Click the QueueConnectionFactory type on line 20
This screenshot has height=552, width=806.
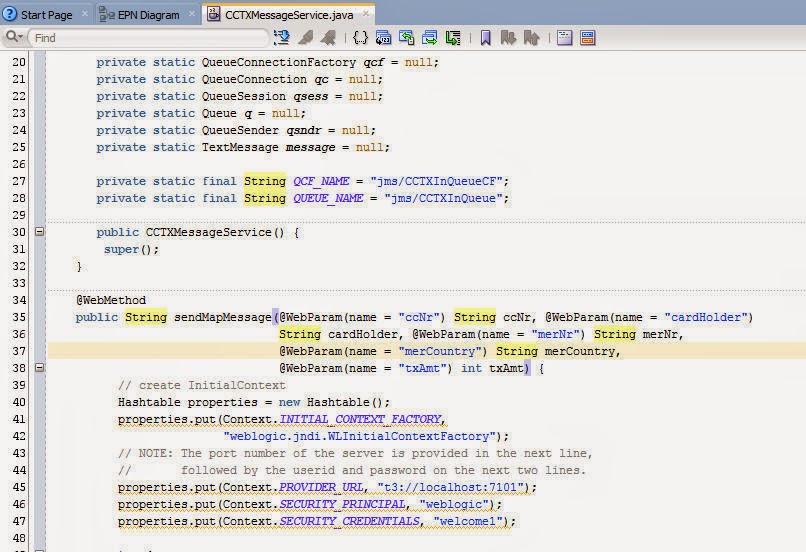point(279,62)
